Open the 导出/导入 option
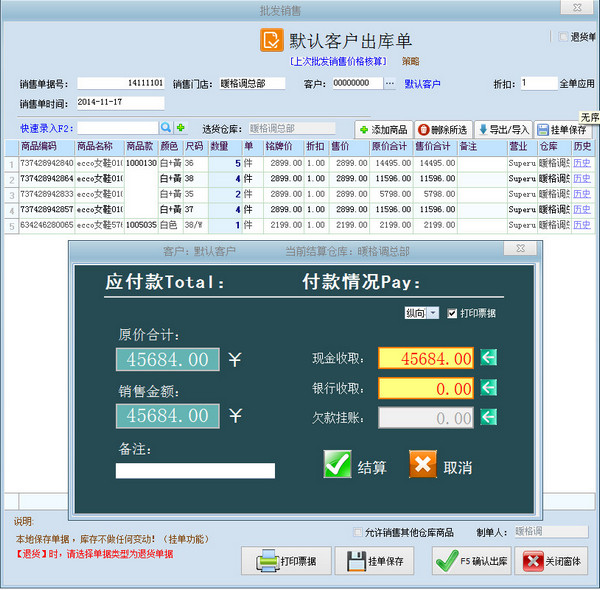 point(503,129)
